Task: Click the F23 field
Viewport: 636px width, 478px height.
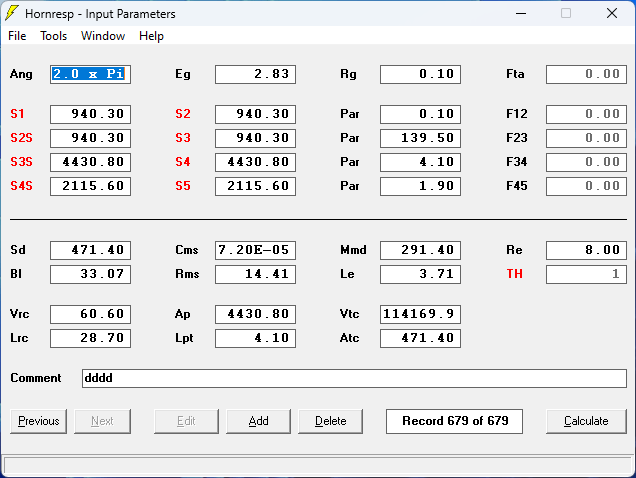Action: click(586, 138)
